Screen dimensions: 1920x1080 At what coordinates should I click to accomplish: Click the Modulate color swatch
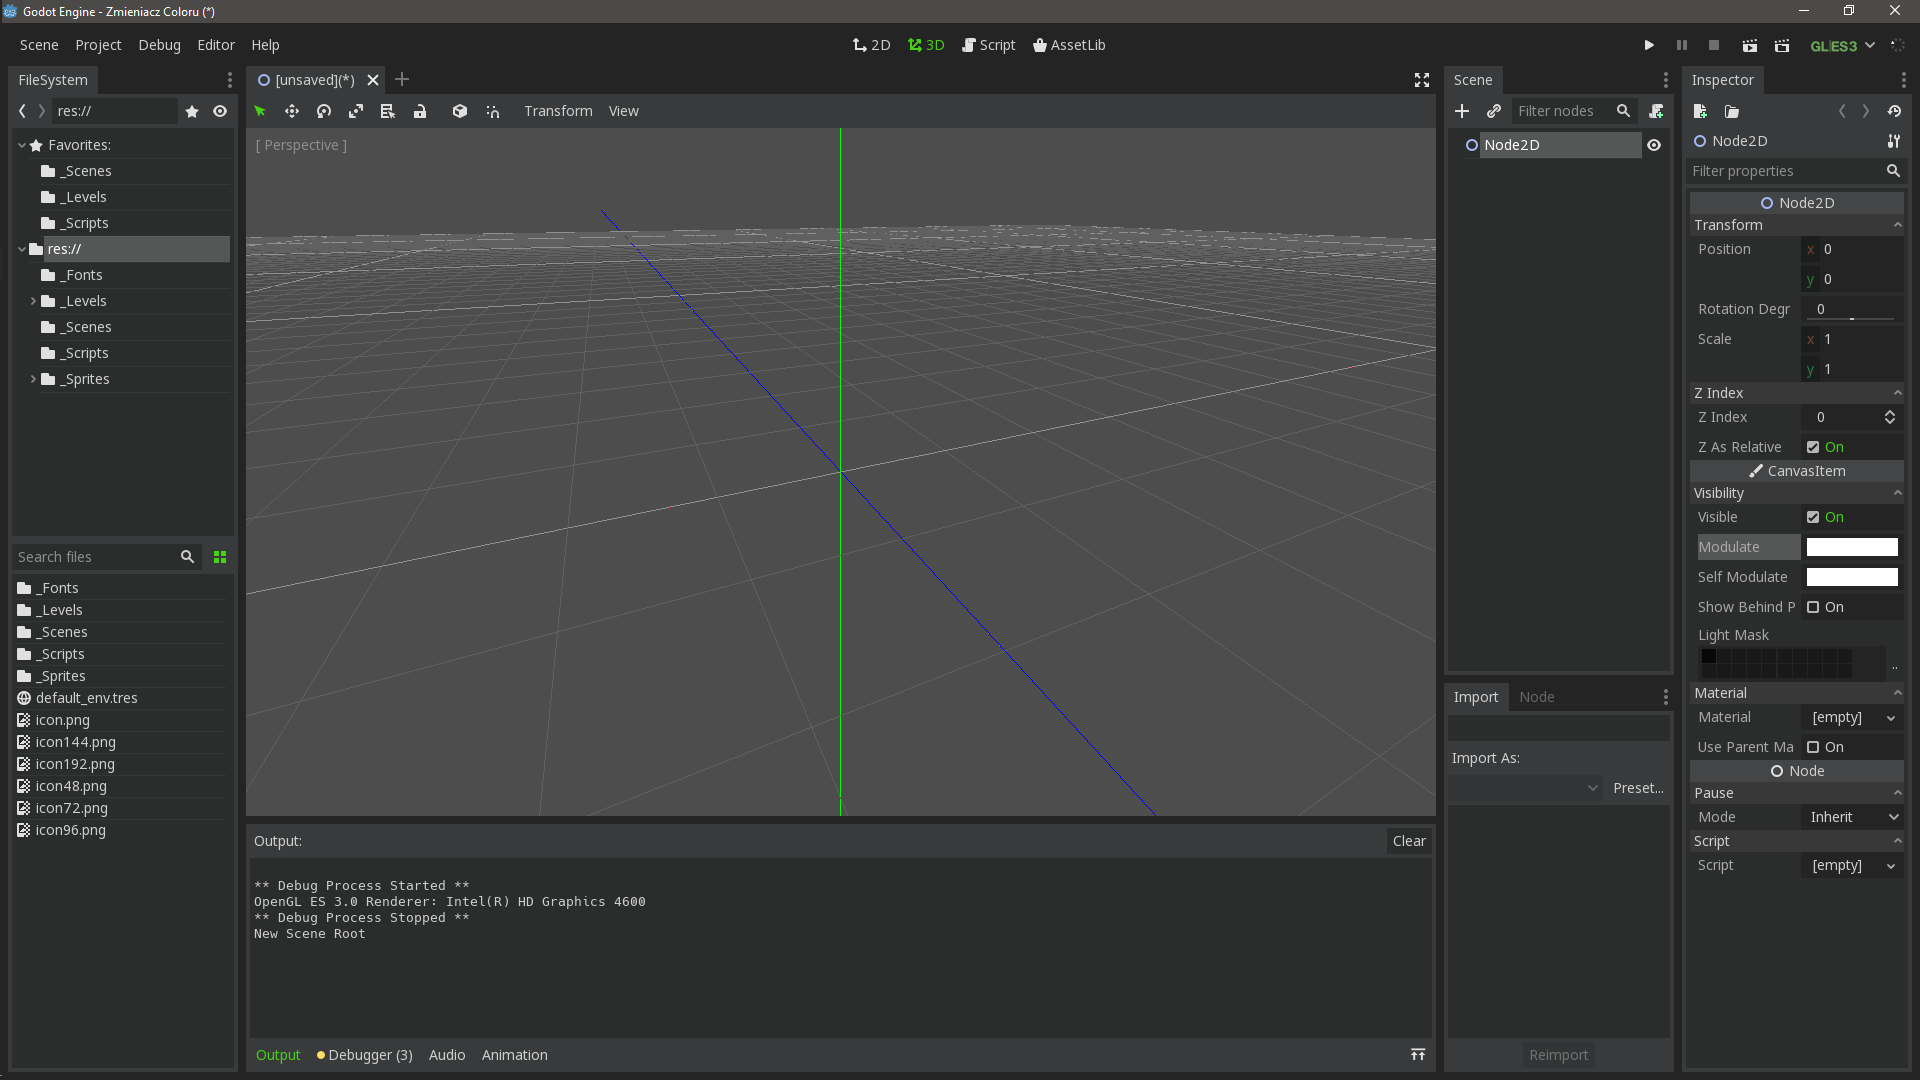1851,547
